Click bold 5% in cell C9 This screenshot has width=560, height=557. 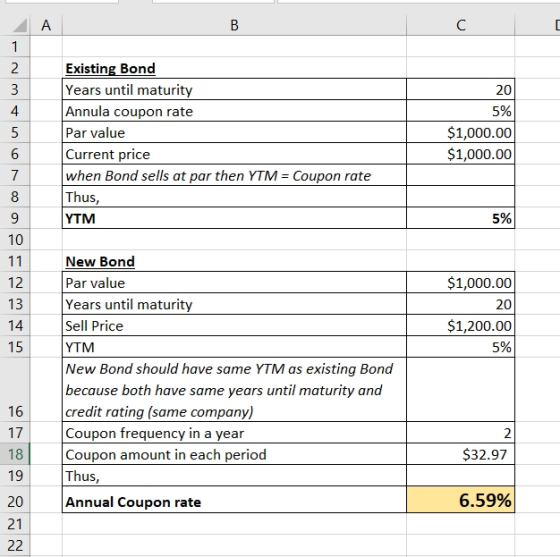461,218
